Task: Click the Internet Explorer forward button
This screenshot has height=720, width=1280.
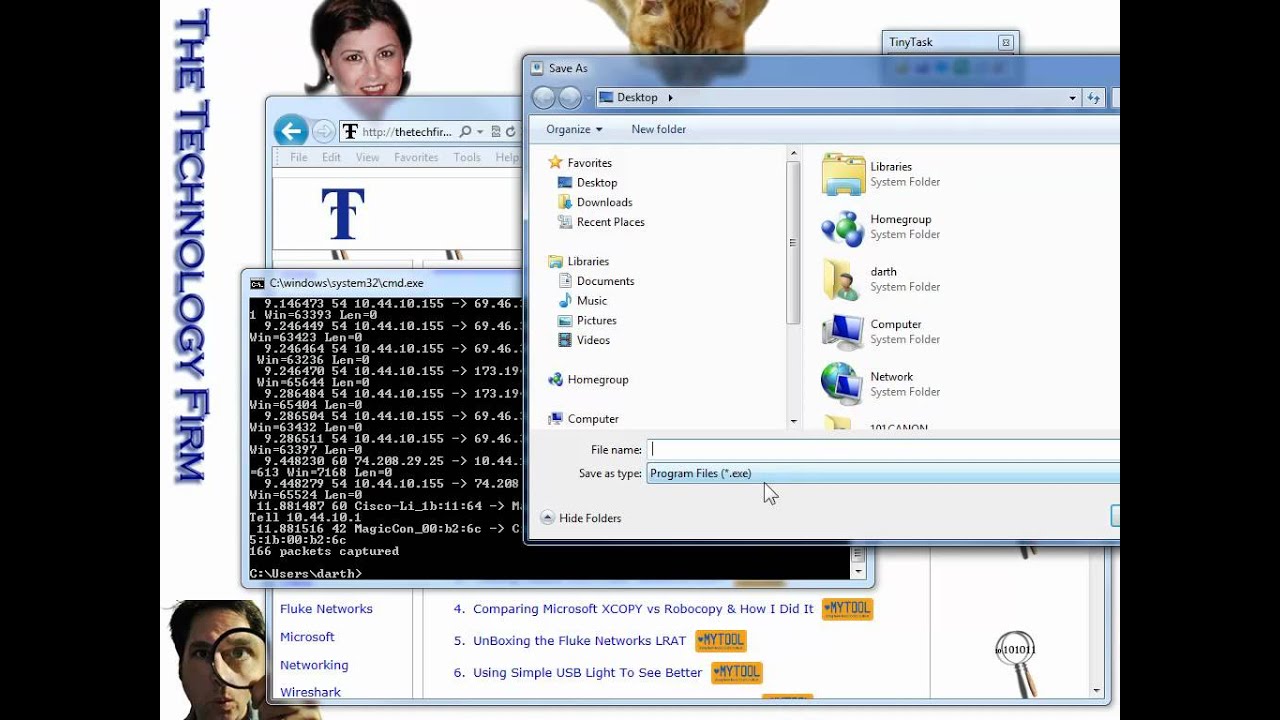Action: (323, 131)
